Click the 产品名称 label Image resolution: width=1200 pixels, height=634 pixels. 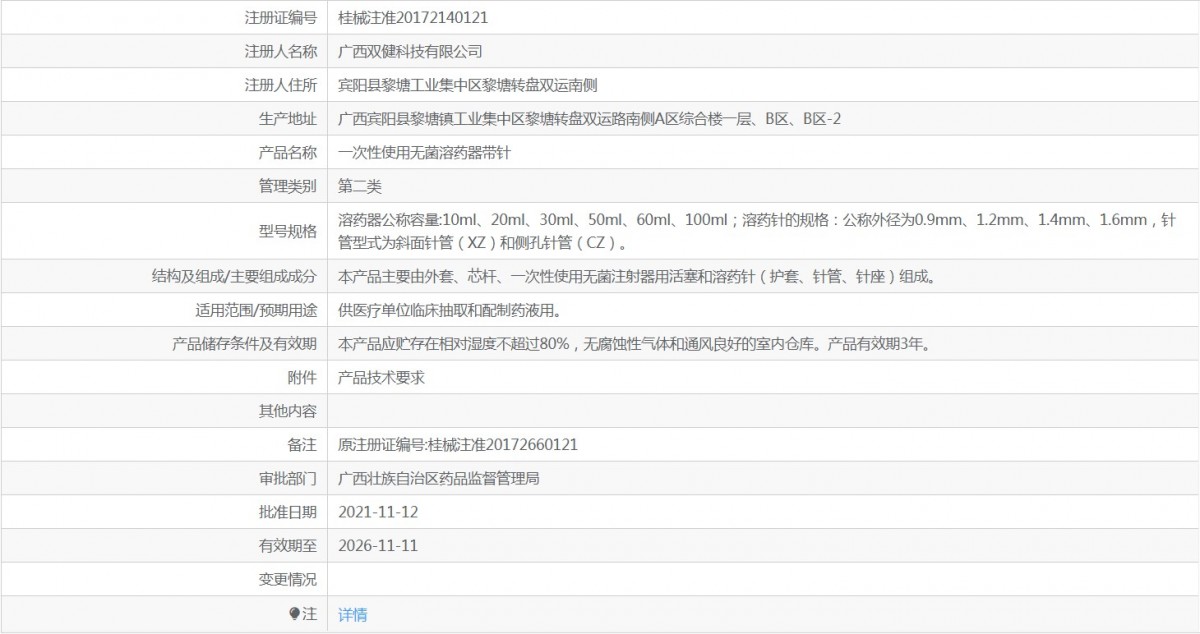coord(288,153)
